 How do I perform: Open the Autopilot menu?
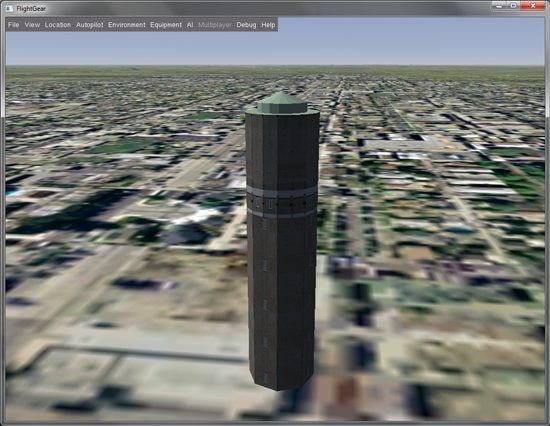click(x=90, y=25)
